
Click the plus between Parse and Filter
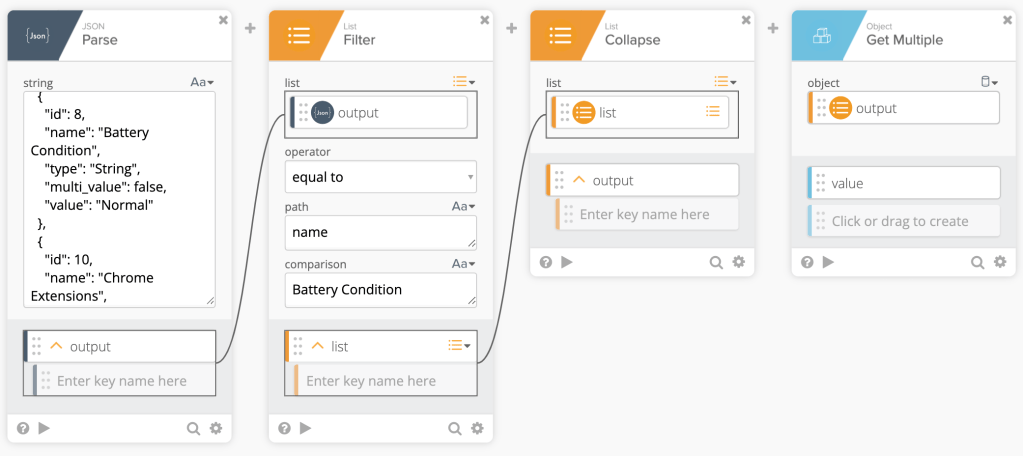250,28
